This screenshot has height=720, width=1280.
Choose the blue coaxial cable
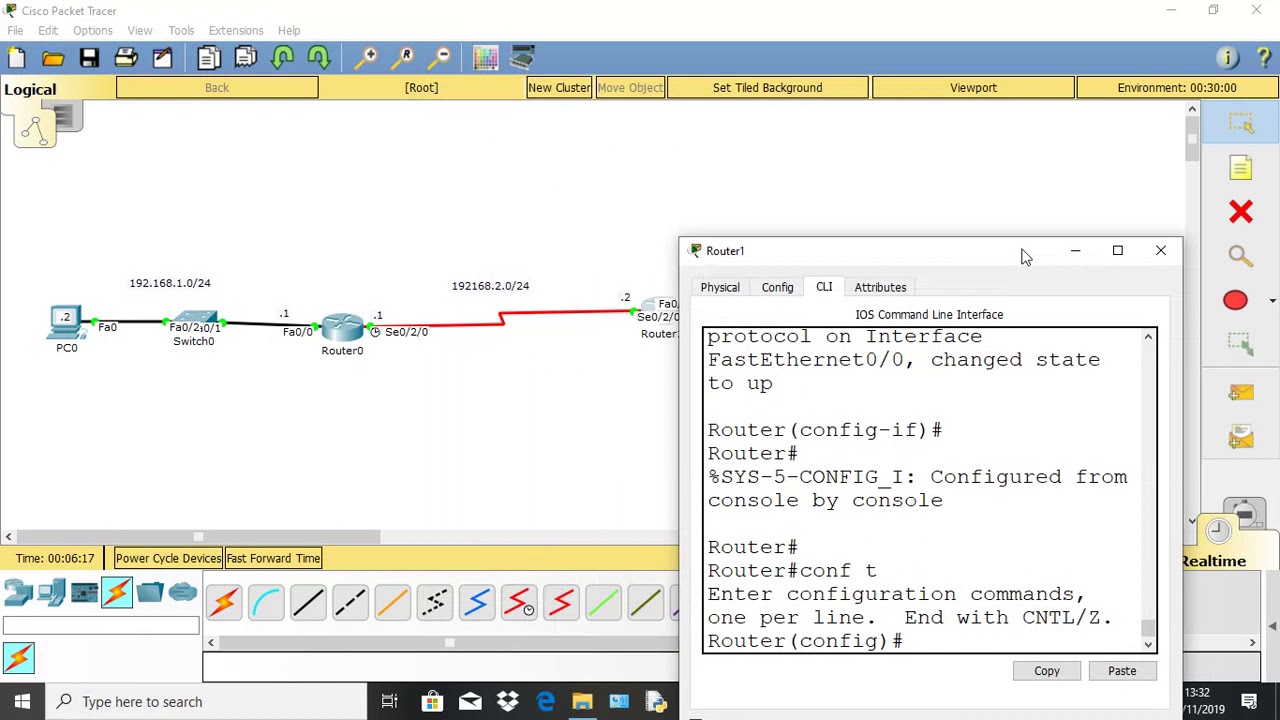(476, 602)
